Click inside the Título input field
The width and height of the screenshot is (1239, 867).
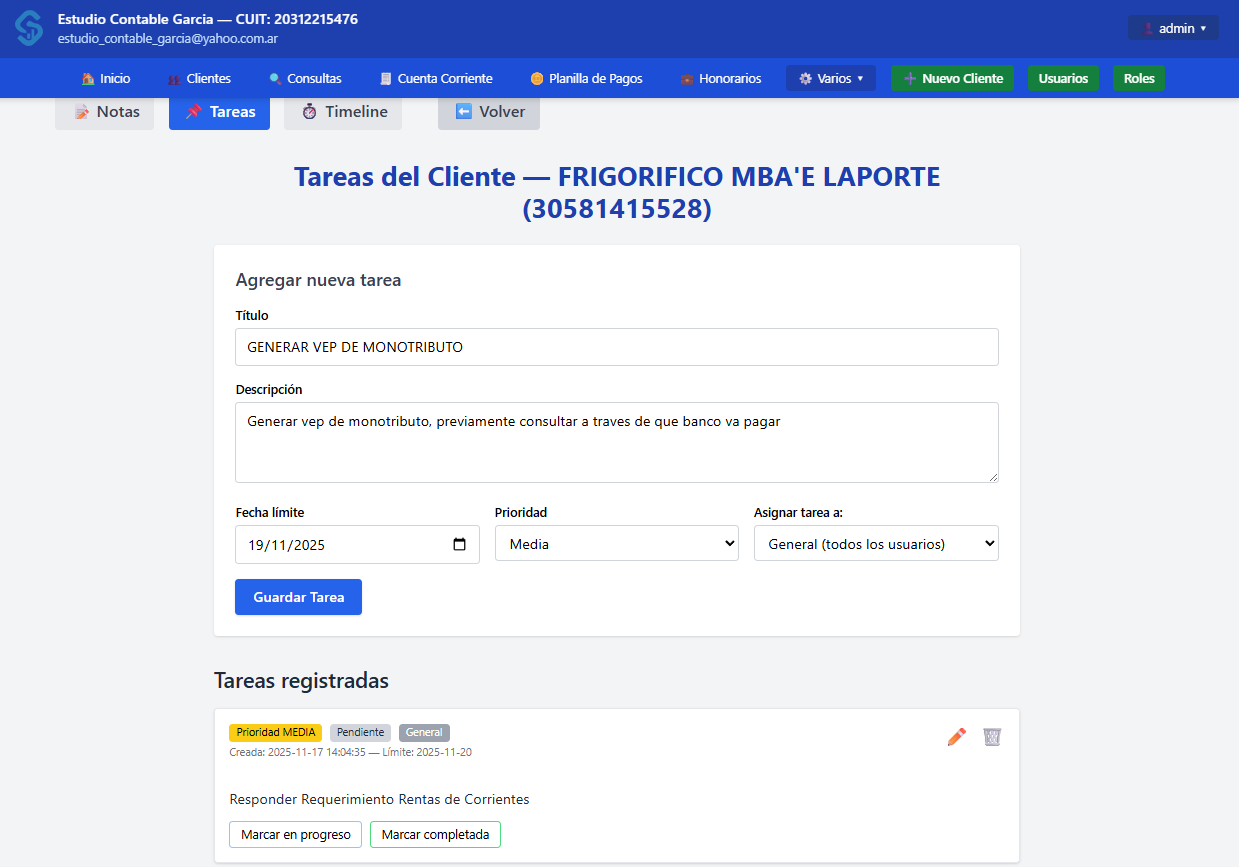click(x=616, y=347)
